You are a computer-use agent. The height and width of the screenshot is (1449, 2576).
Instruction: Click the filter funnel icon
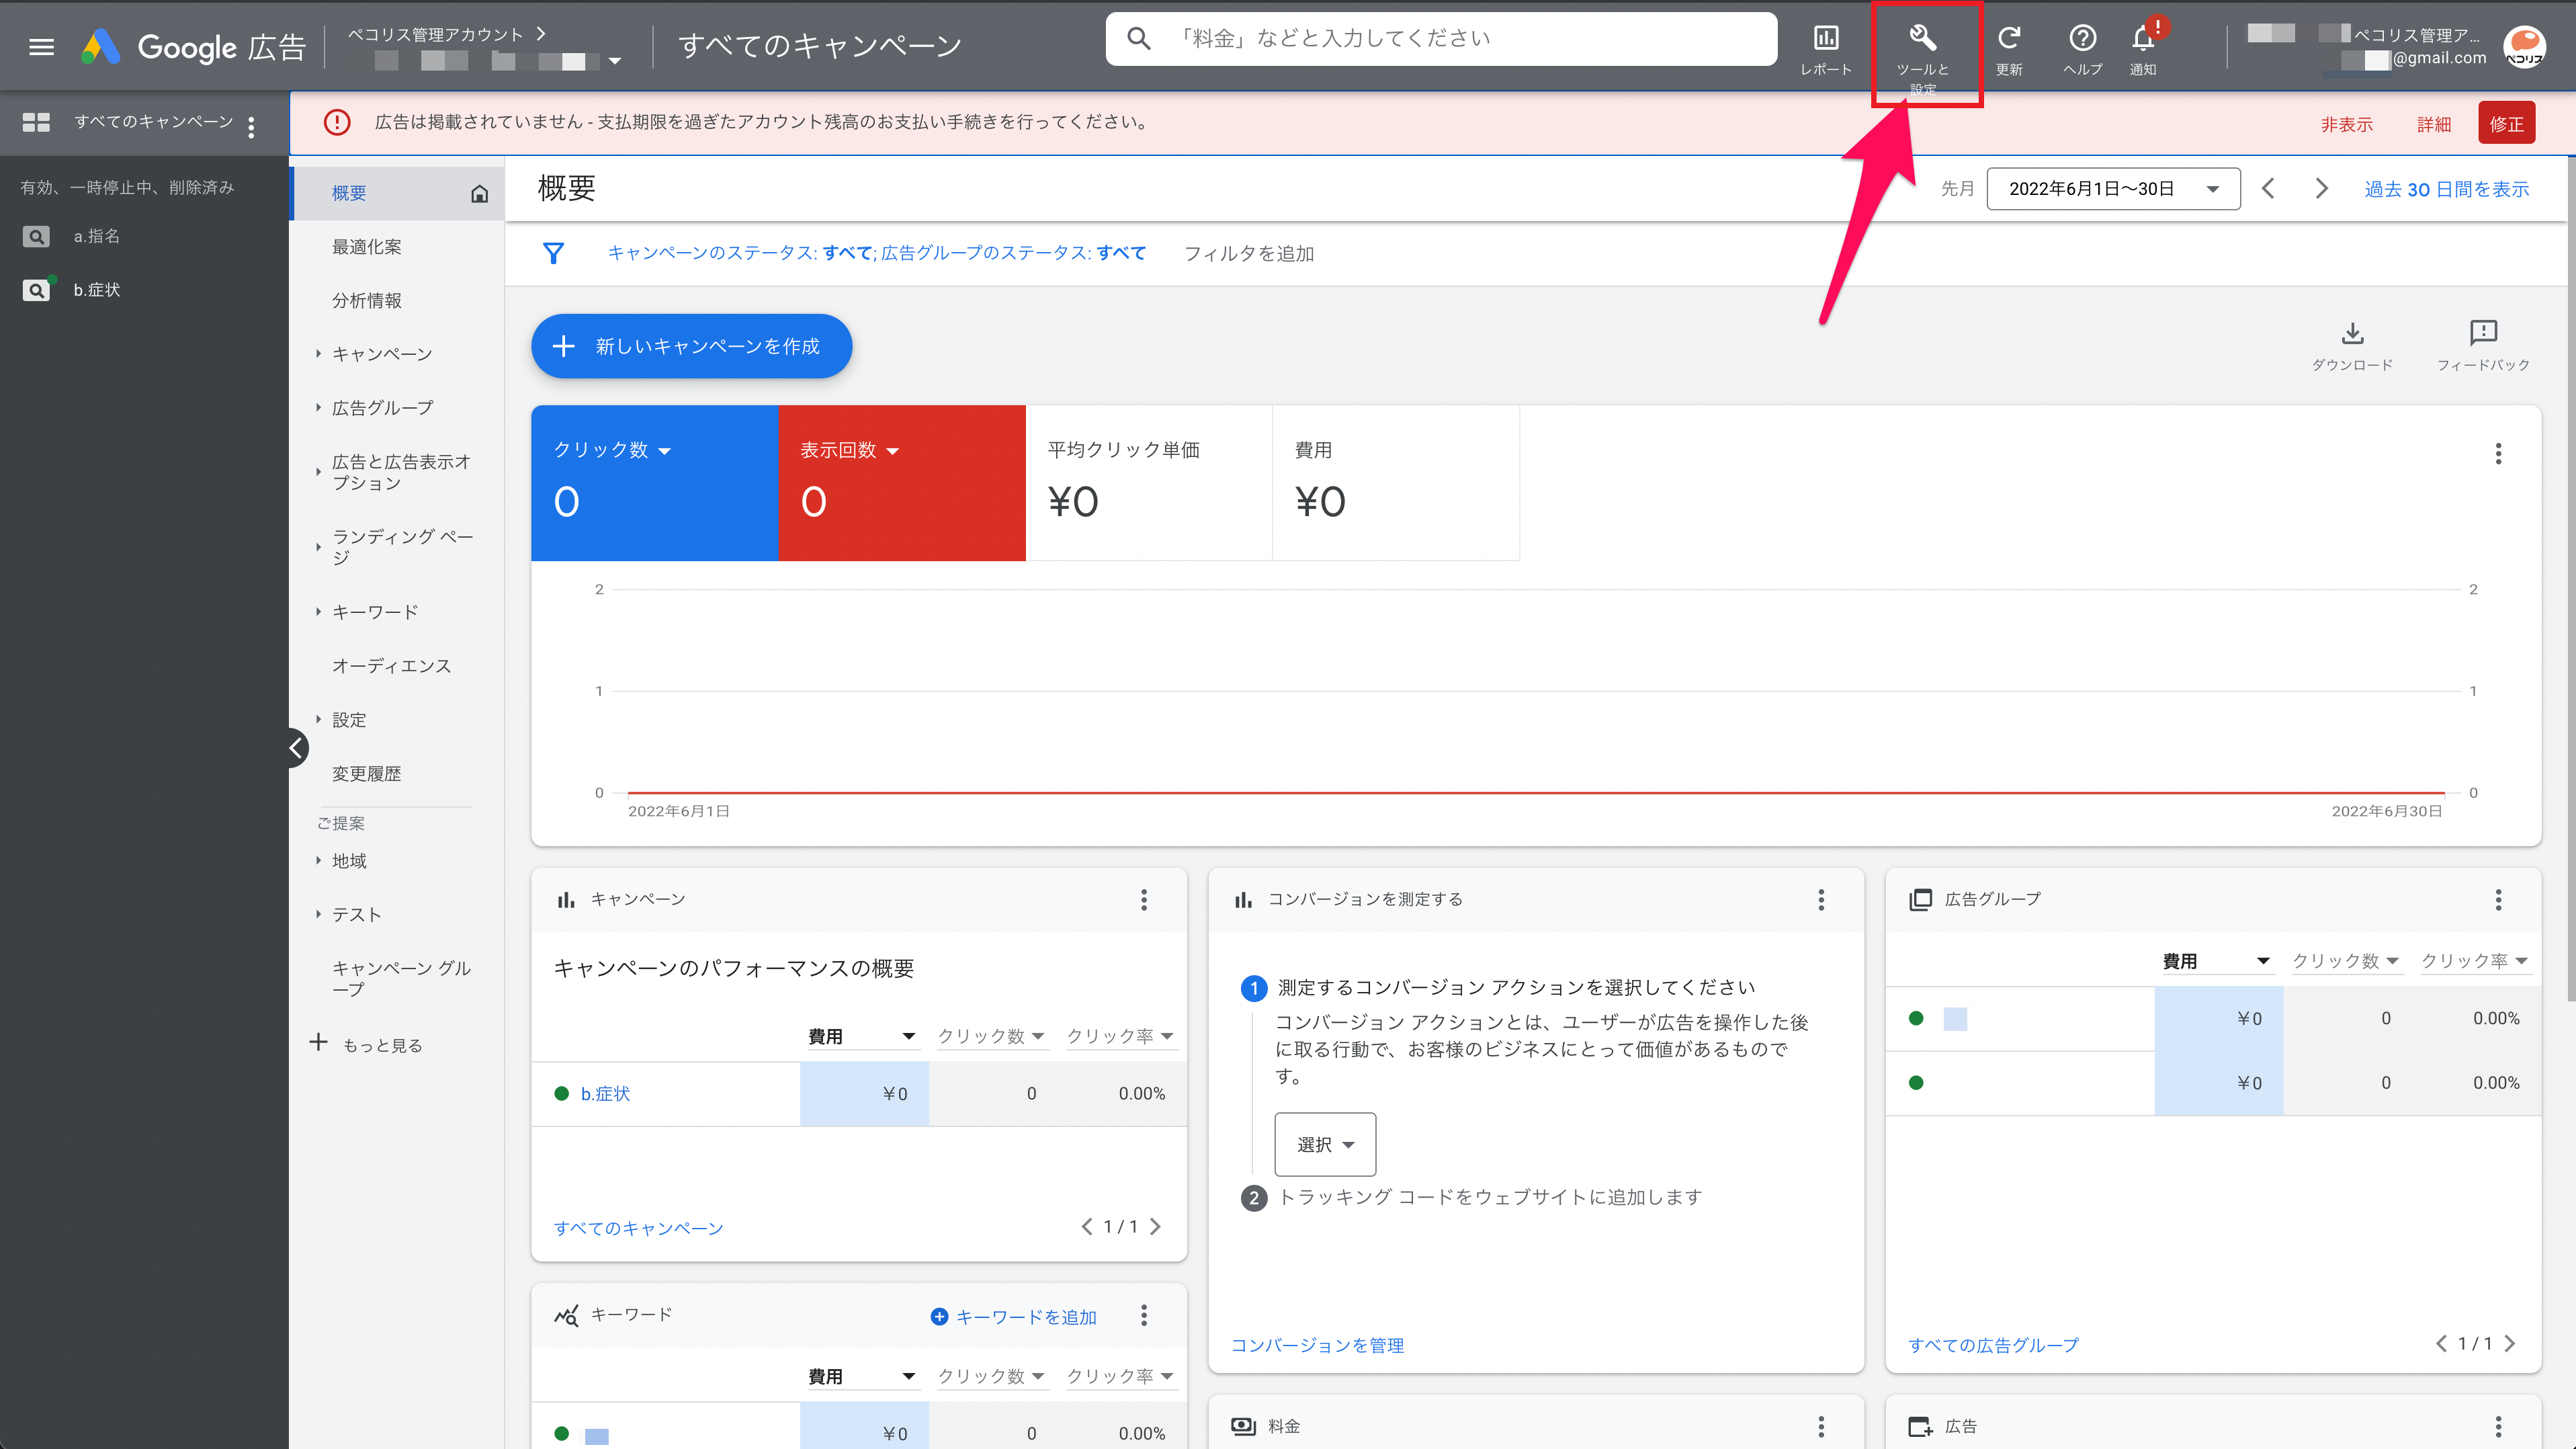[x=553, y=253]
